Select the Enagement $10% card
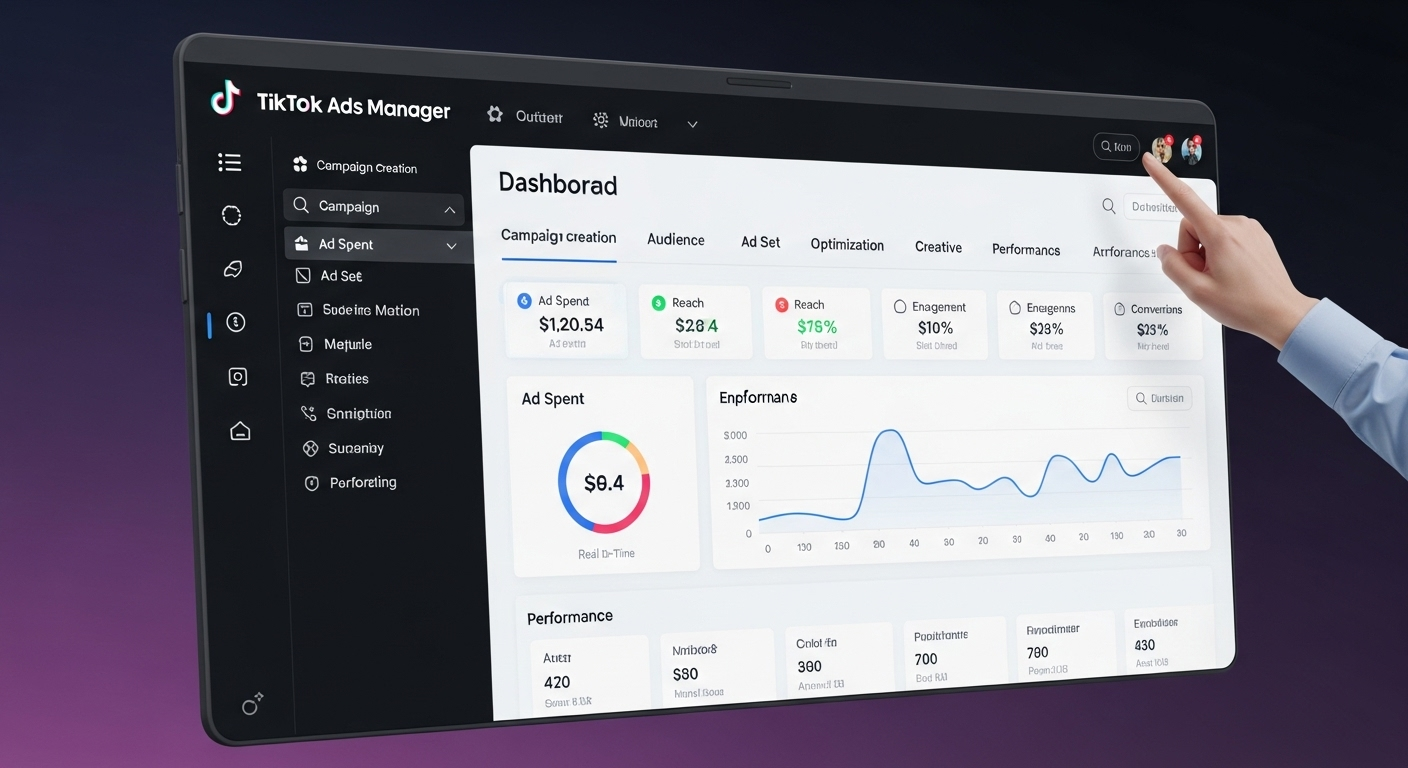Viewport: 1408px width, 768px height. tap(935, 325)
